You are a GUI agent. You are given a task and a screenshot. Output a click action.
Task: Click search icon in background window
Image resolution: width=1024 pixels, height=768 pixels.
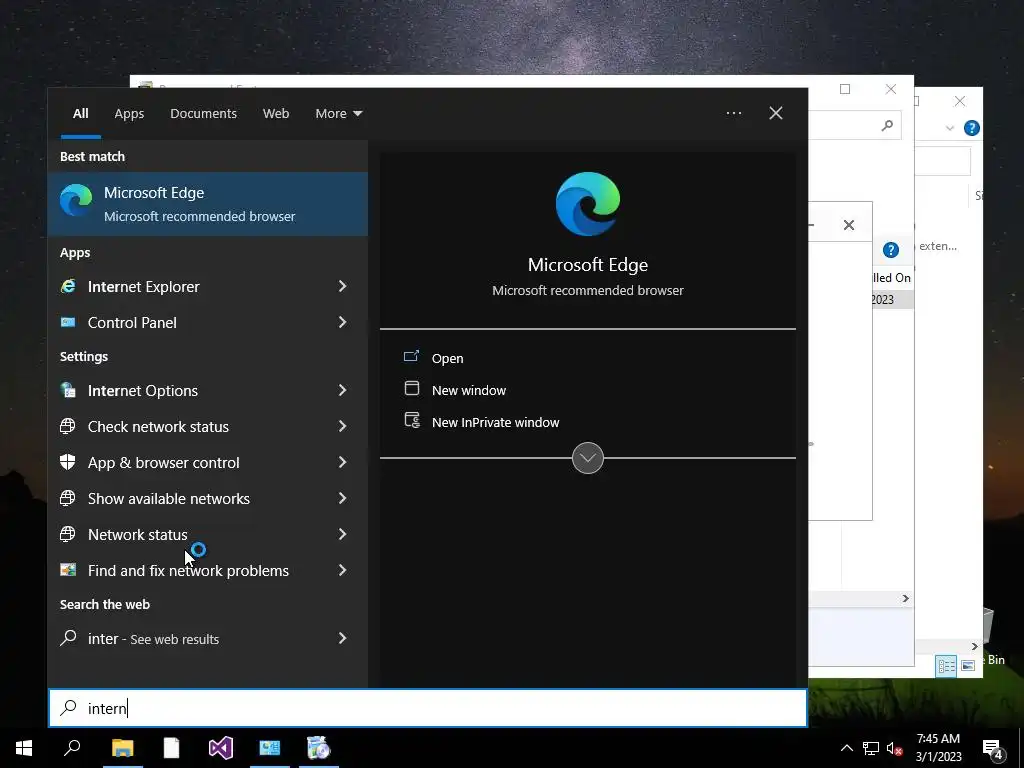pyautogui.click(x=887, y=125)
